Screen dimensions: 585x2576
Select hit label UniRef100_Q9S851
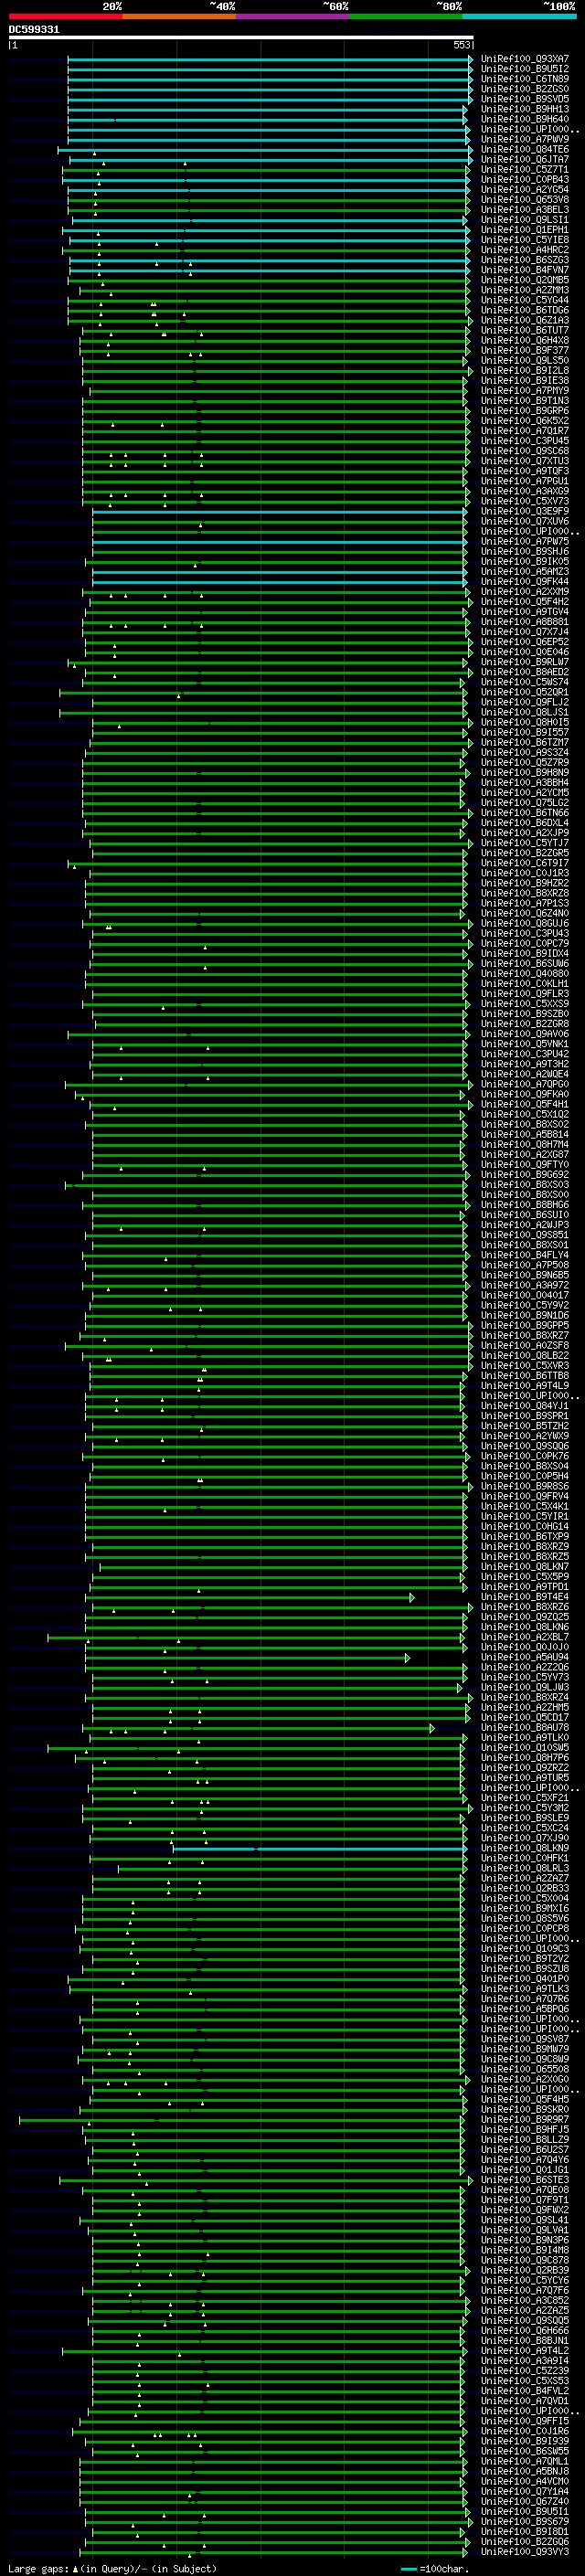pyautogui.click(x=525, y=1235)
